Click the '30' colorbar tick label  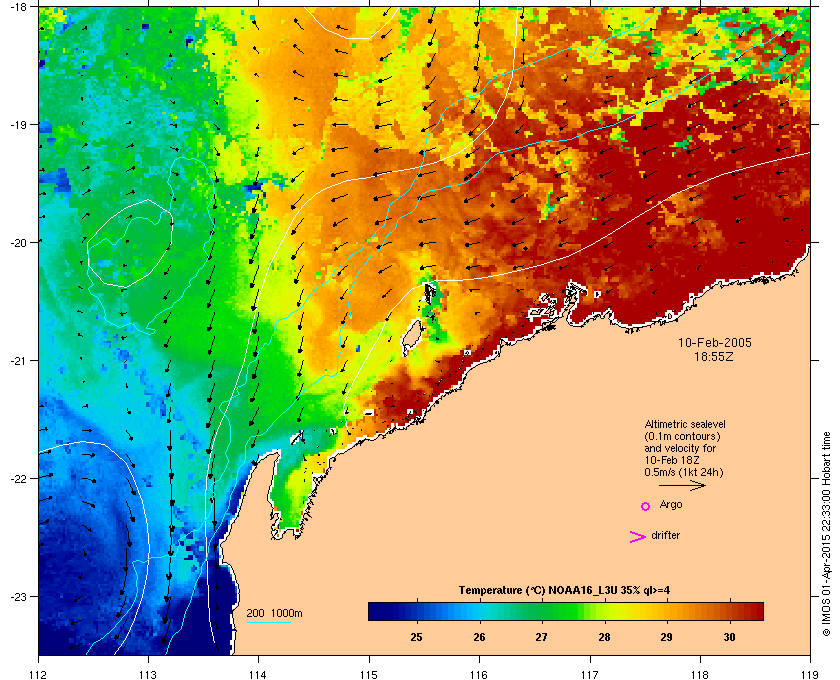pyautogui.click(x=729, y=637)
